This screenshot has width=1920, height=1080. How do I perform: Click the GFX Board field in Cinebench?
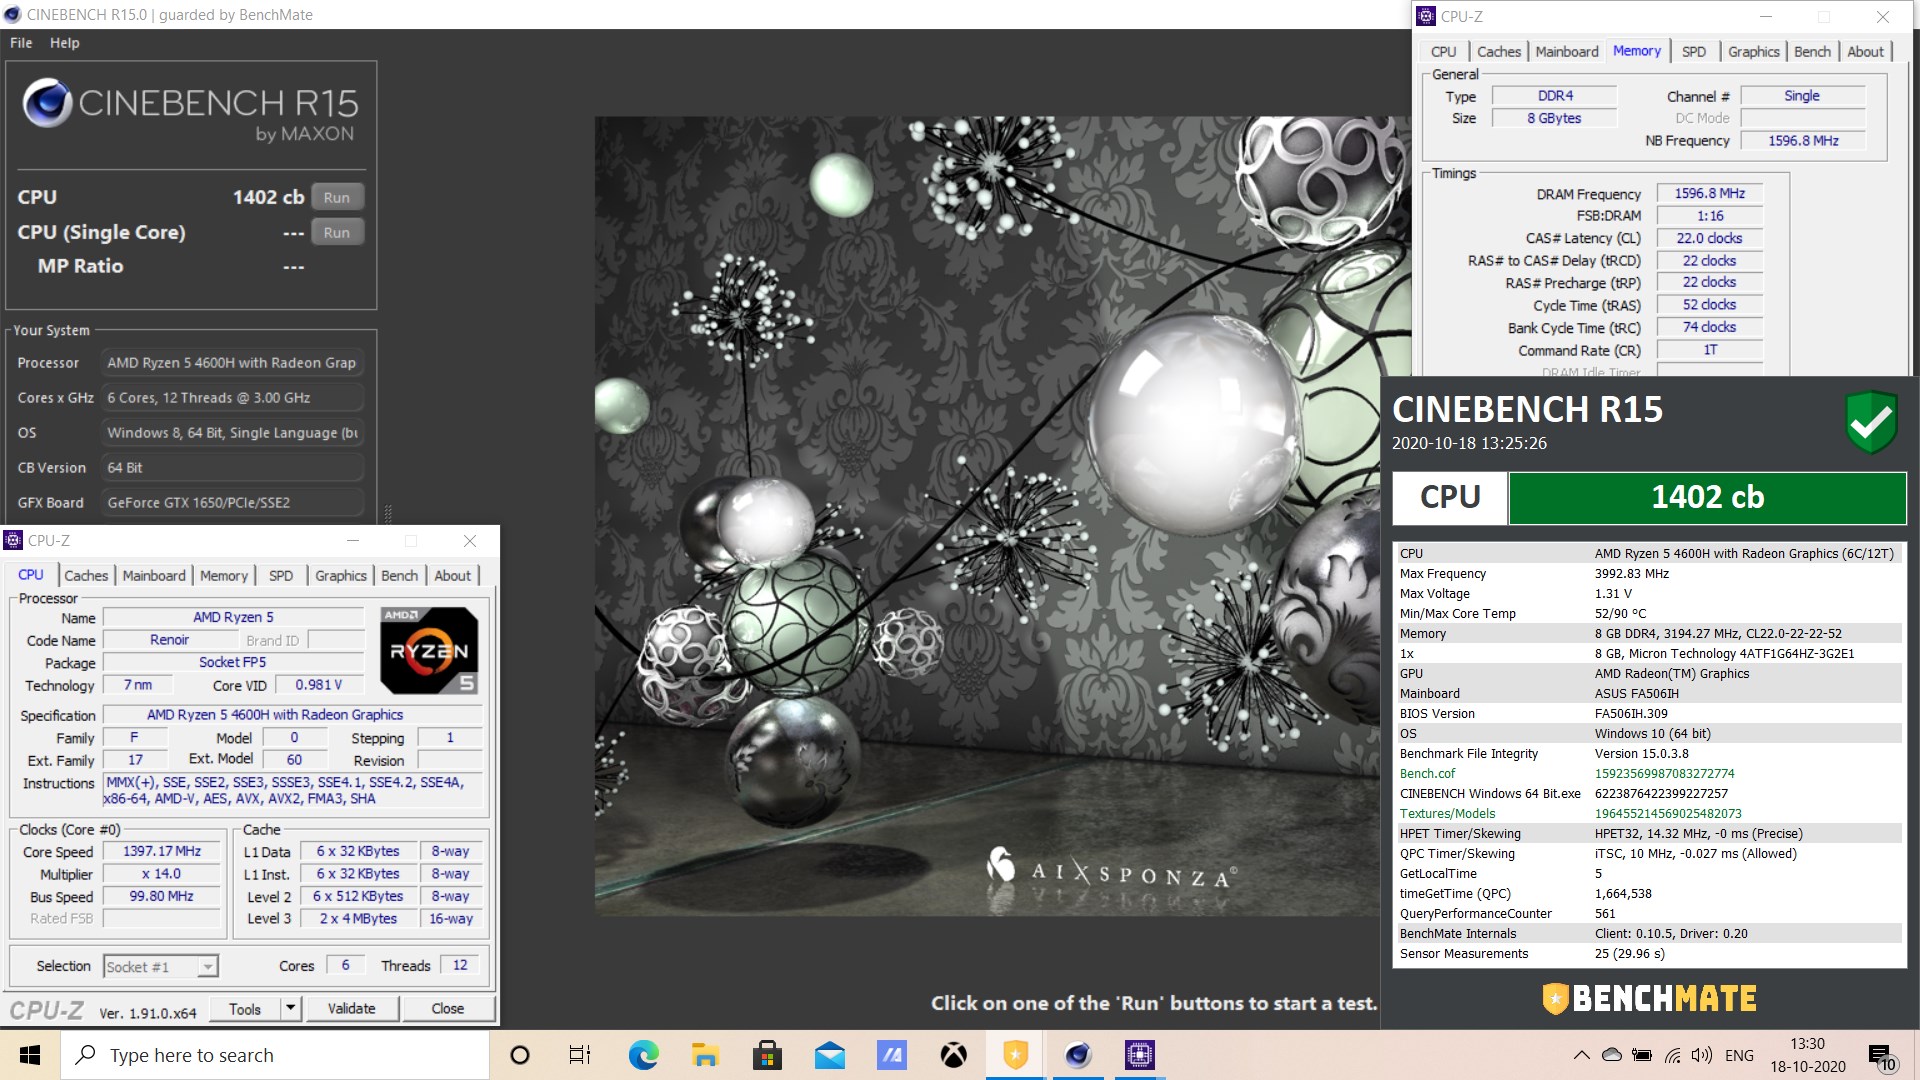click(x=232, y=503)
